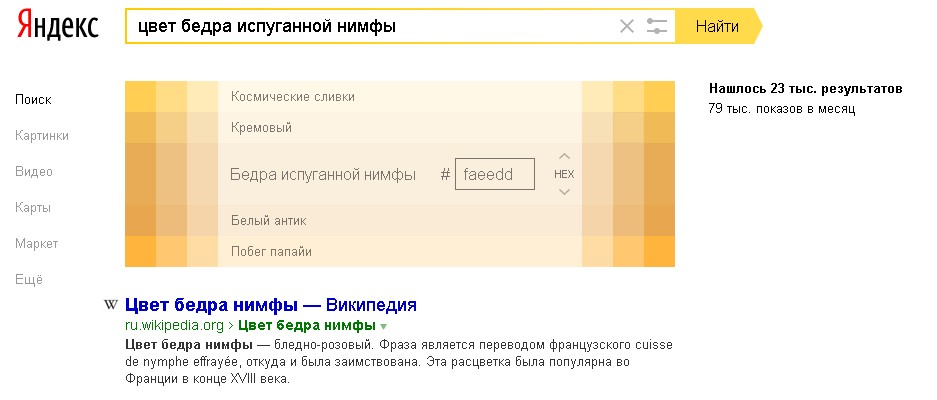Click the Yandex logo
937x400 pixels.
click(x=57, y=26)
